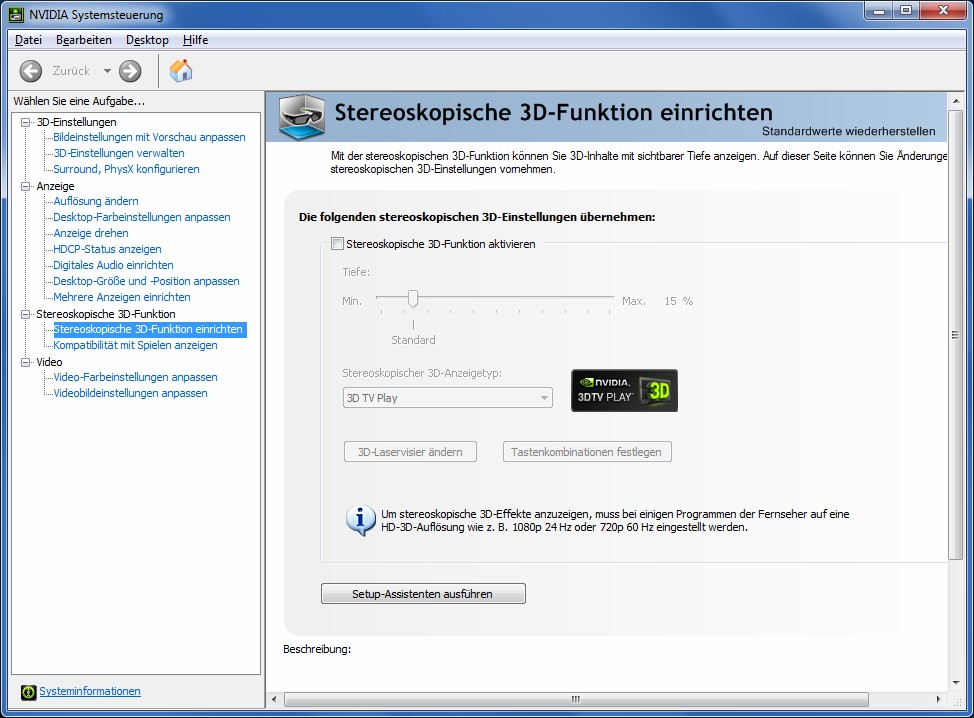Image resolution: width=974 pixels, height=718 pixels.
Task: Click the scroll up arrow
Action: tap(955, 101)
